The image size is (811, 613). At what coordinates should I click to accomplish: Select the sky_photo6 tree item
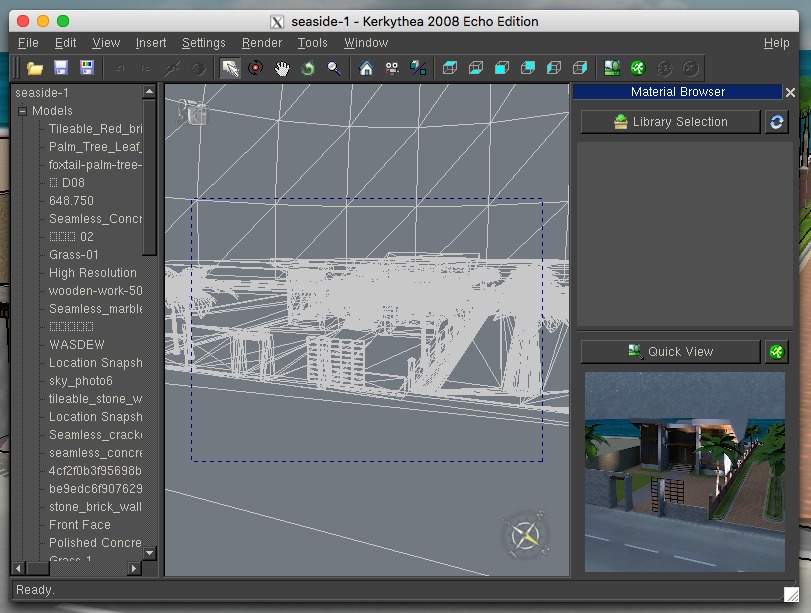pos(81,381)
